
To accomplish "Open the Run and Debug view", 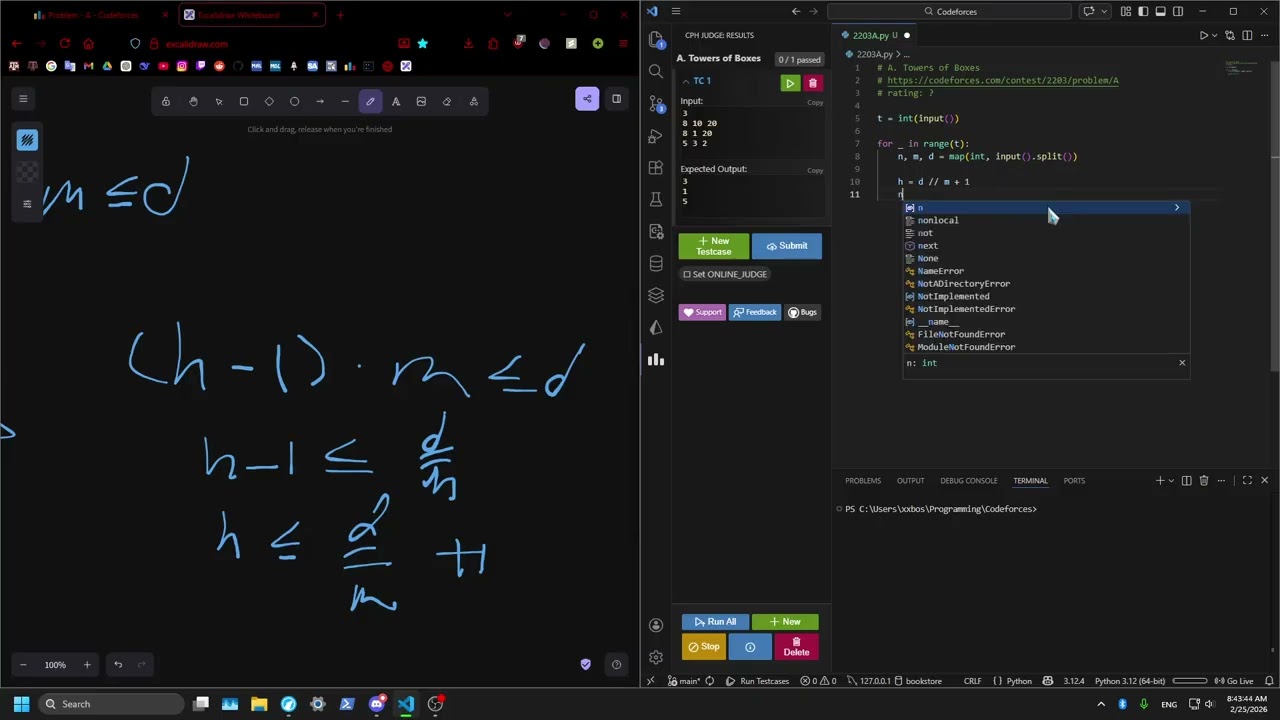I will [x=656, y=135].
